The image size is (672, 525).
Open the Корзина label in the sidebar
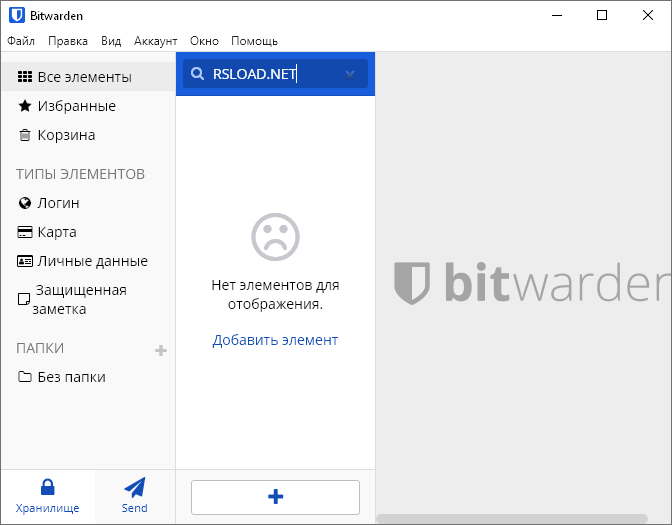66,135
